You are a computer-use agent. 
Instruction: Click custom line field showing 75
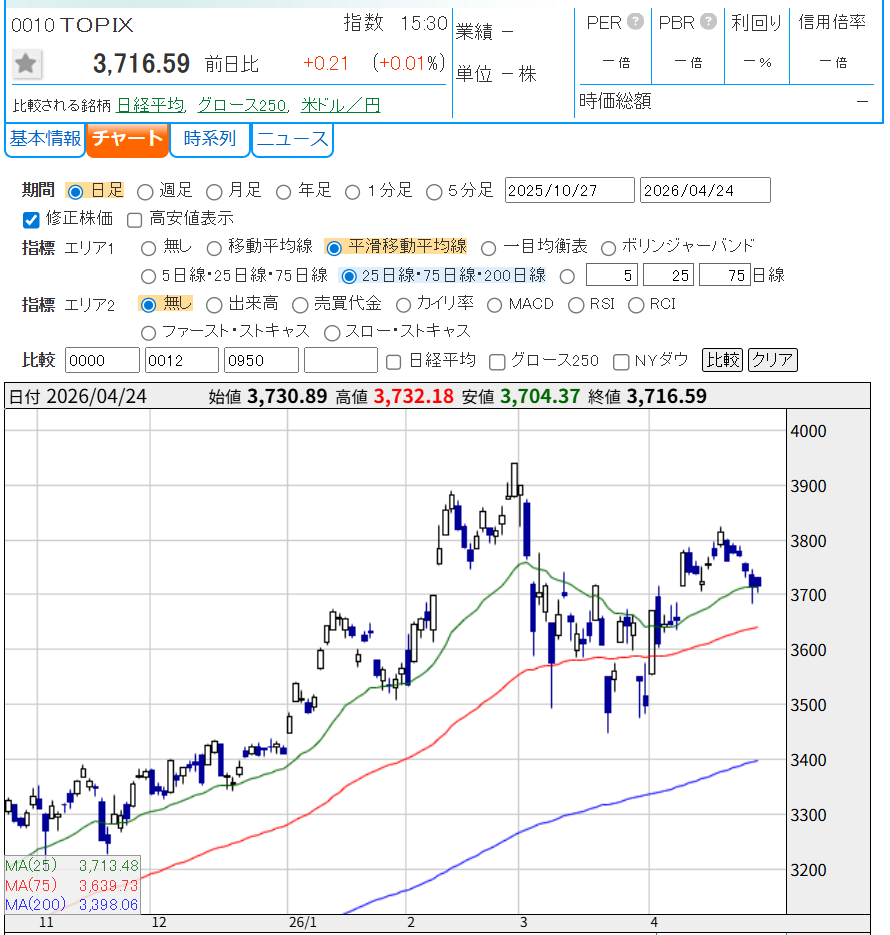[725, 275]
